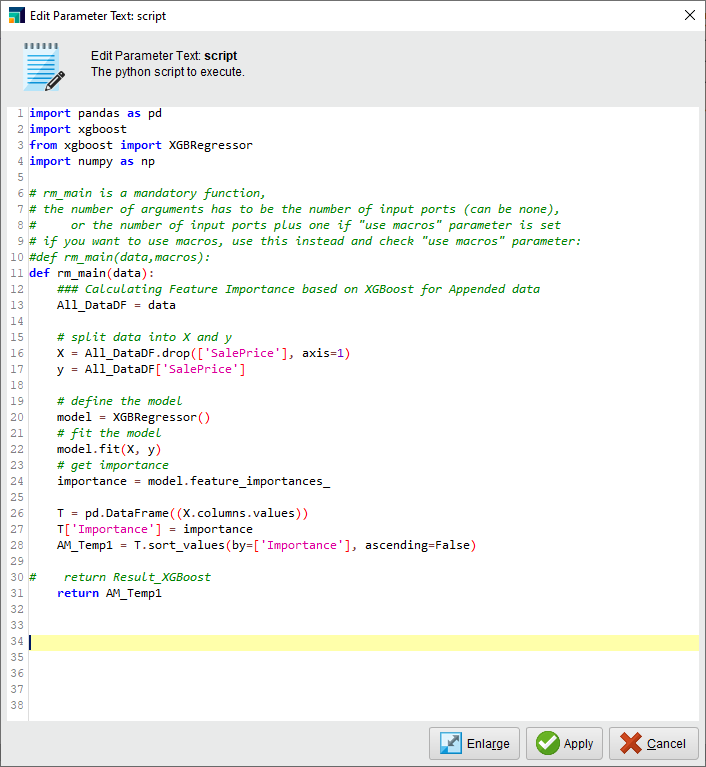Image resolution: width=706 pixels, height=767 pixels.
Task: Click line 'model.fit(X, y)'
Action: [109, 449]
